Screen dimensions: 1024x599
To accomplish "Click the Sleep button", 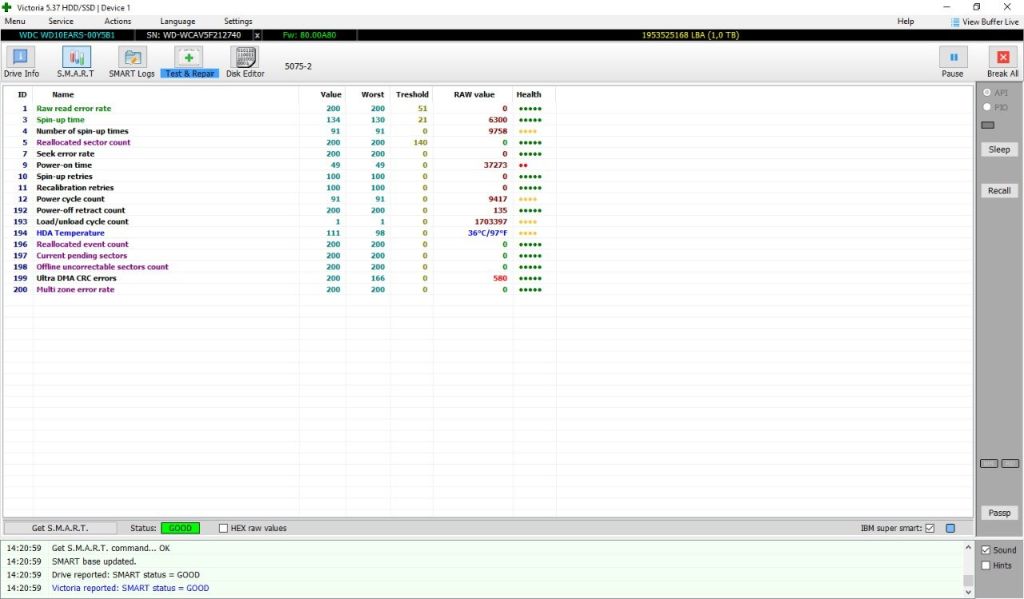I will pos(999,150).
